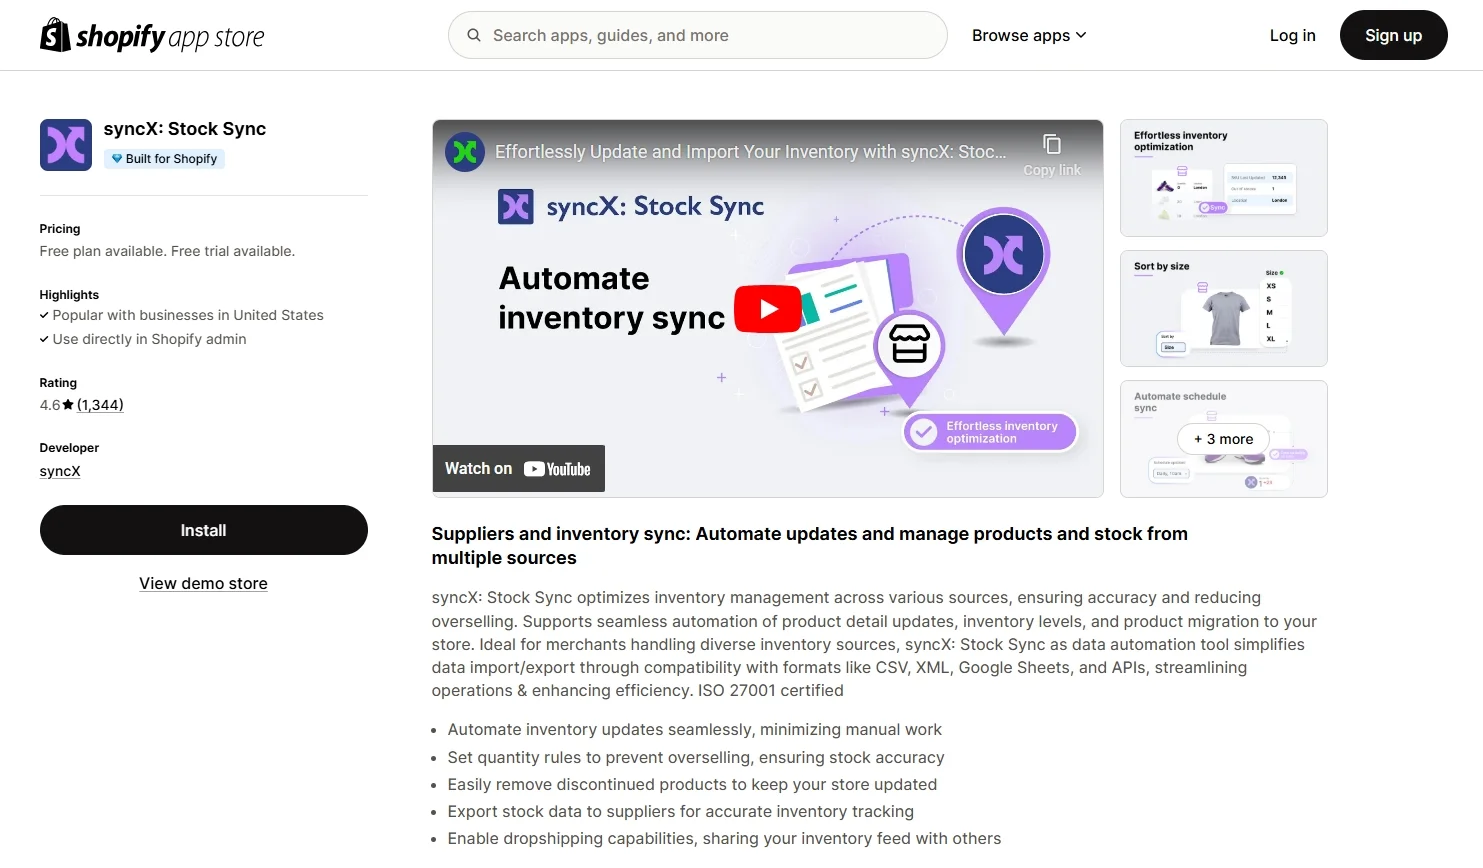Click 'Popular with businesses in United States' text
1483x868 pixels.
click(x=188, y=315)
